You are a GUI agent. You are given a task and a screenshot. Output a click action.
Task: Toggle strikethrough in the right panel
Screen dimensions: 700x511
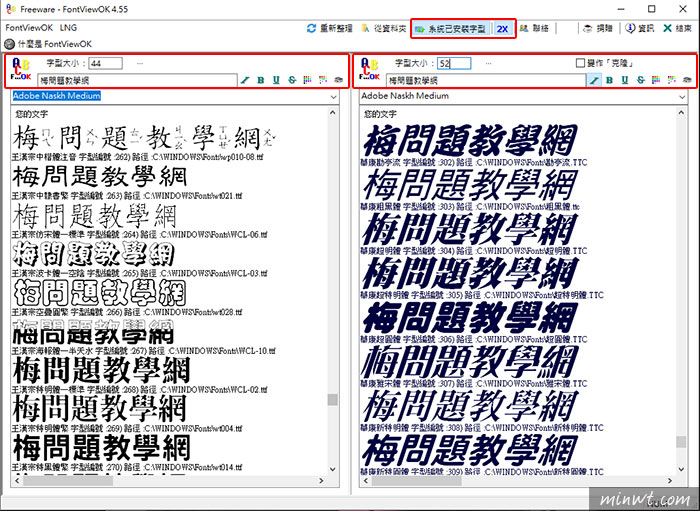tap(641, 80)
